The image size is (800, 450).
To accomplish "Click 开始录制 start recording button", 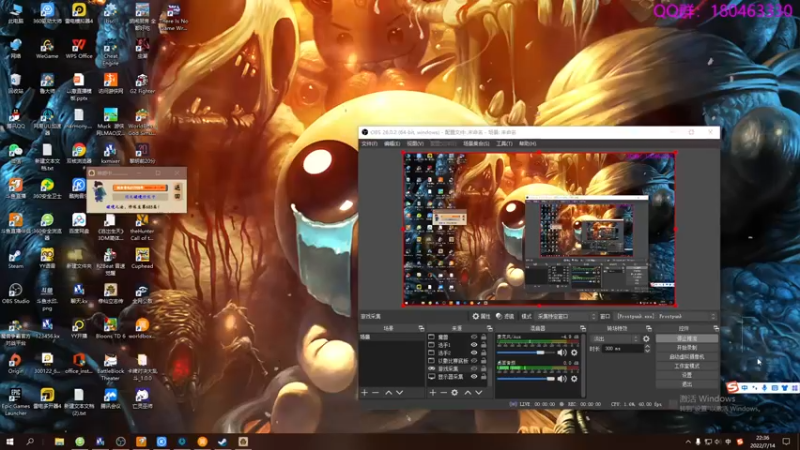I will 687,347.
